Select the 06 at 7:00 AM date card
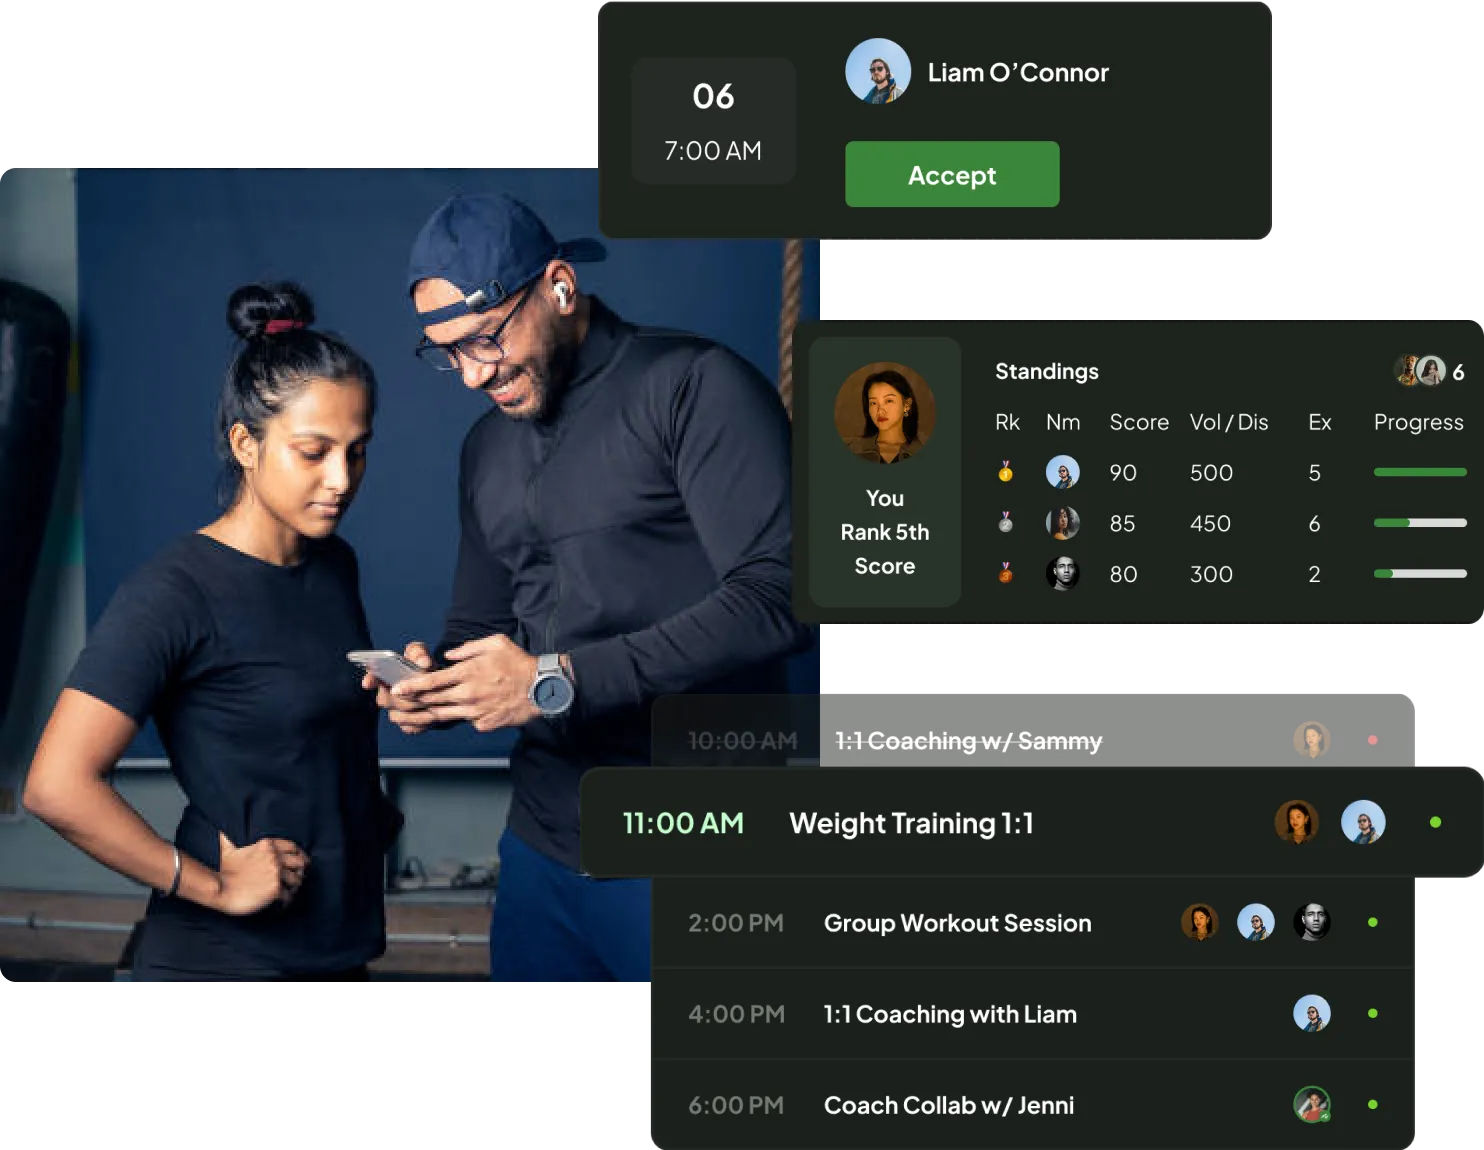 click(713, 120)
